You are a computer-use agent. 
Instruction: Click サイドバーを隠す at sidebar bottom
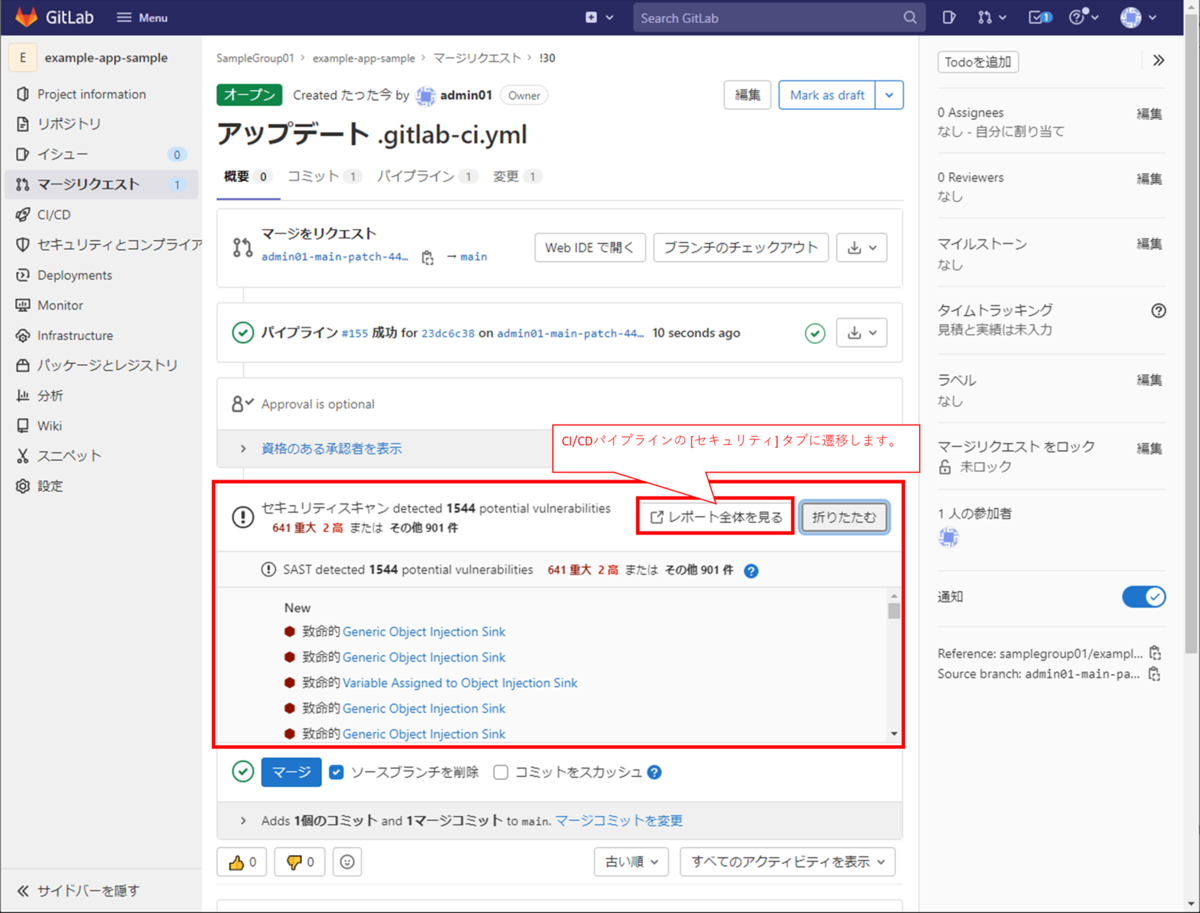tap(78, 891)
